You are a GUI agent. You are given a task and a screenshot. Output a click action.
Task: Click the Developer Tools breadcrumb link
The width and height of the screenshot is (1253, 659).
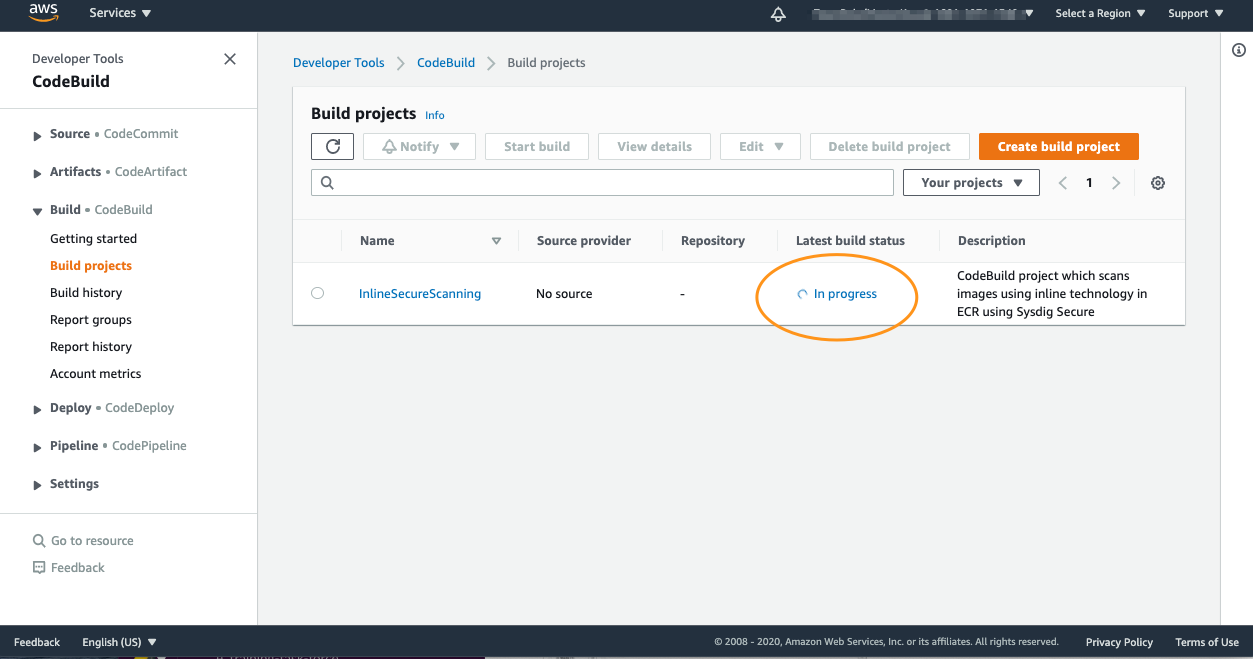339,63
